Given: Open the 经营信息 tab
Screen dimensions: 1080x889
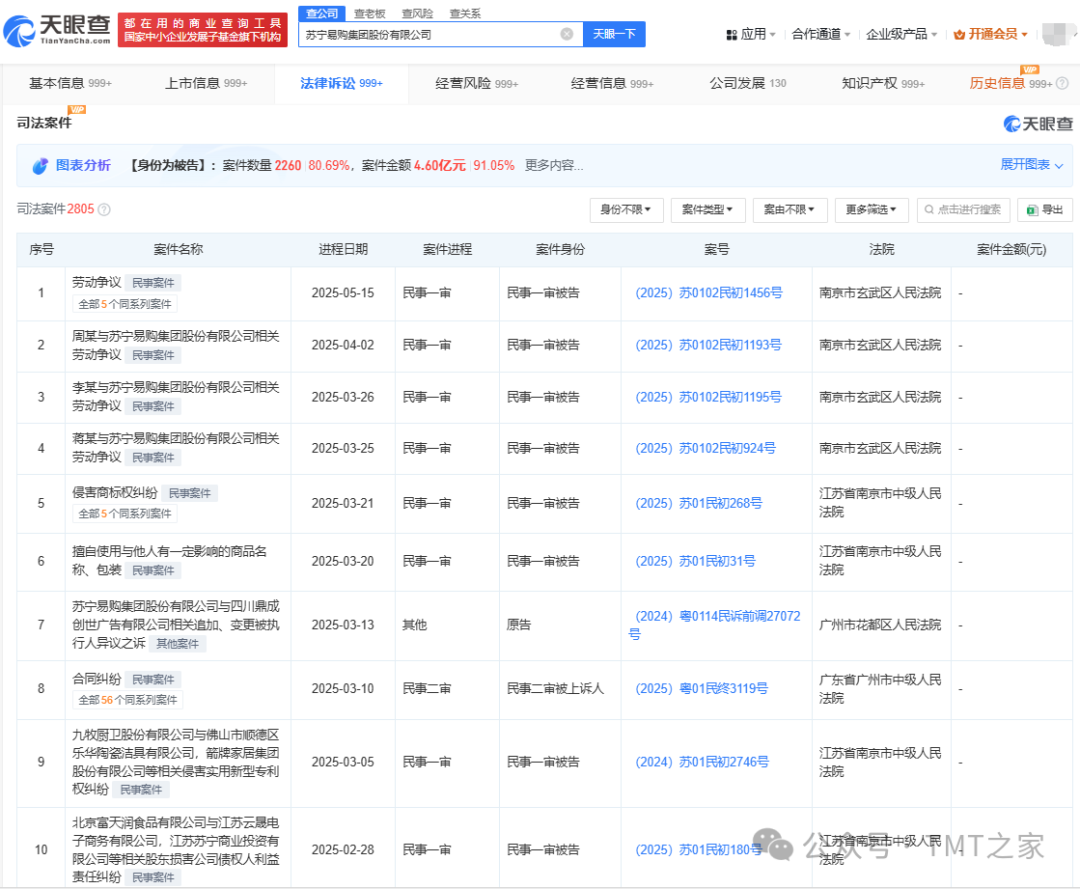Looking at the screenshot, I should (x=612, y=83).
